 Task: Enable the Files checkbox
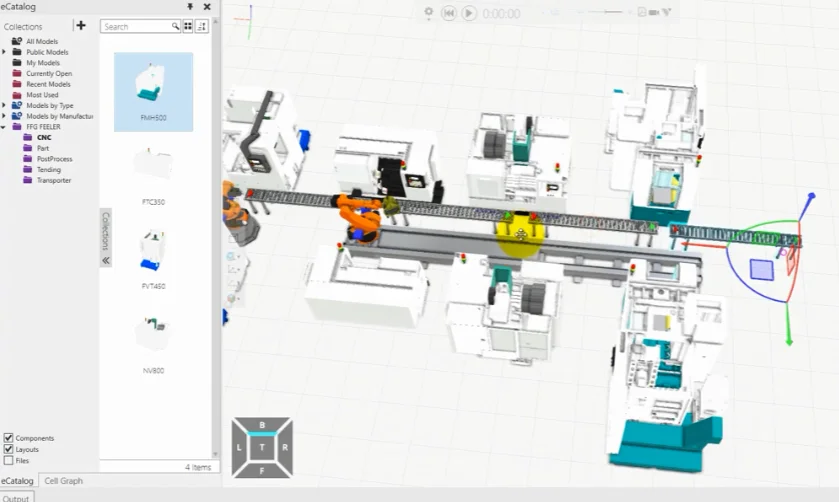(x=9, y=460)
